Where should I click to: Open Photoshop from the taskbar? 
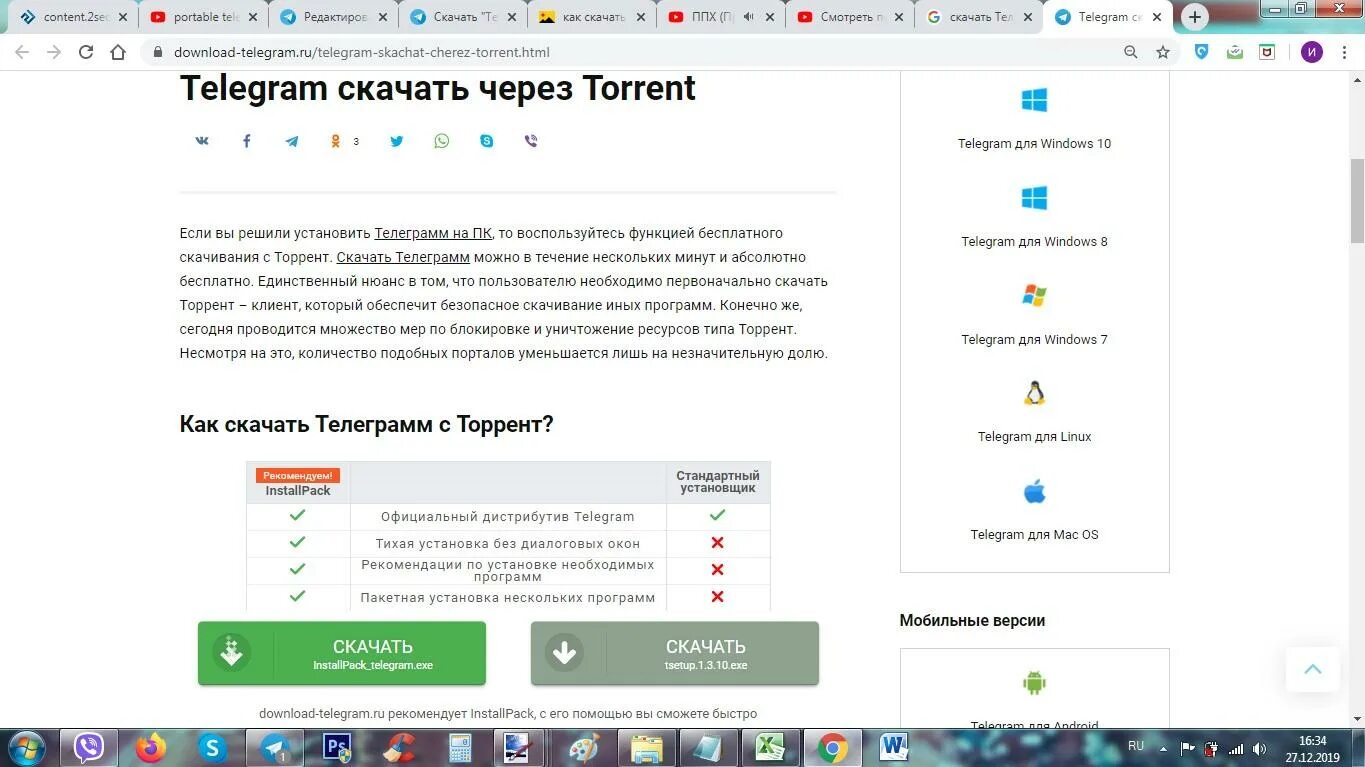[337, 747]
